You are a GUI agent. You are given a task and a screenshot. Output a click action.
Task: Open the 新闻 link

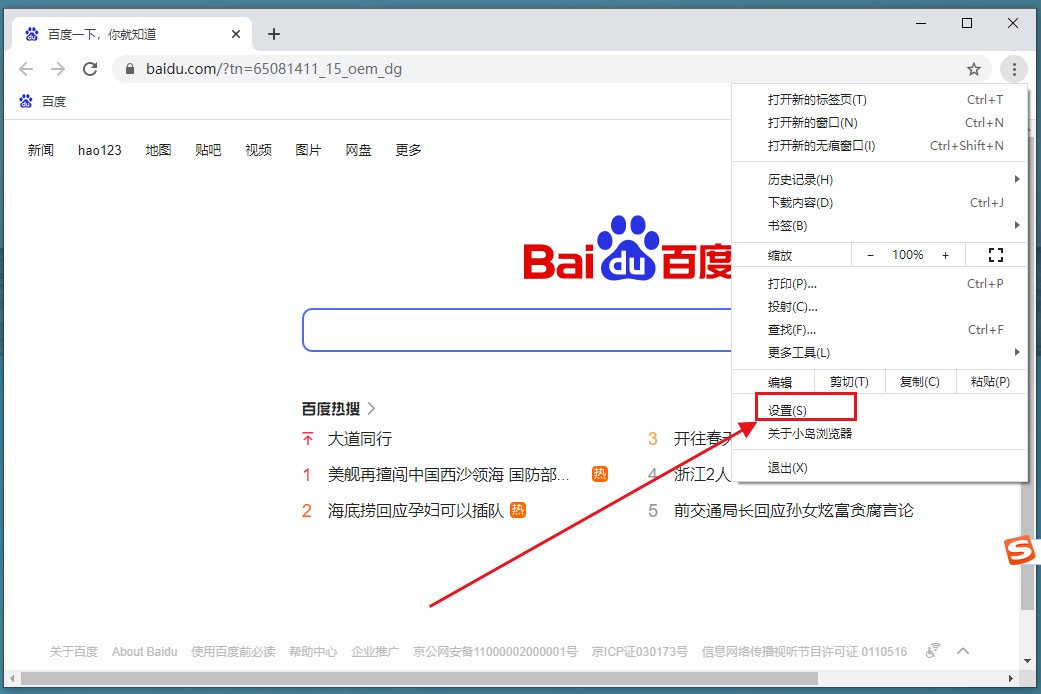coord(40,150)
